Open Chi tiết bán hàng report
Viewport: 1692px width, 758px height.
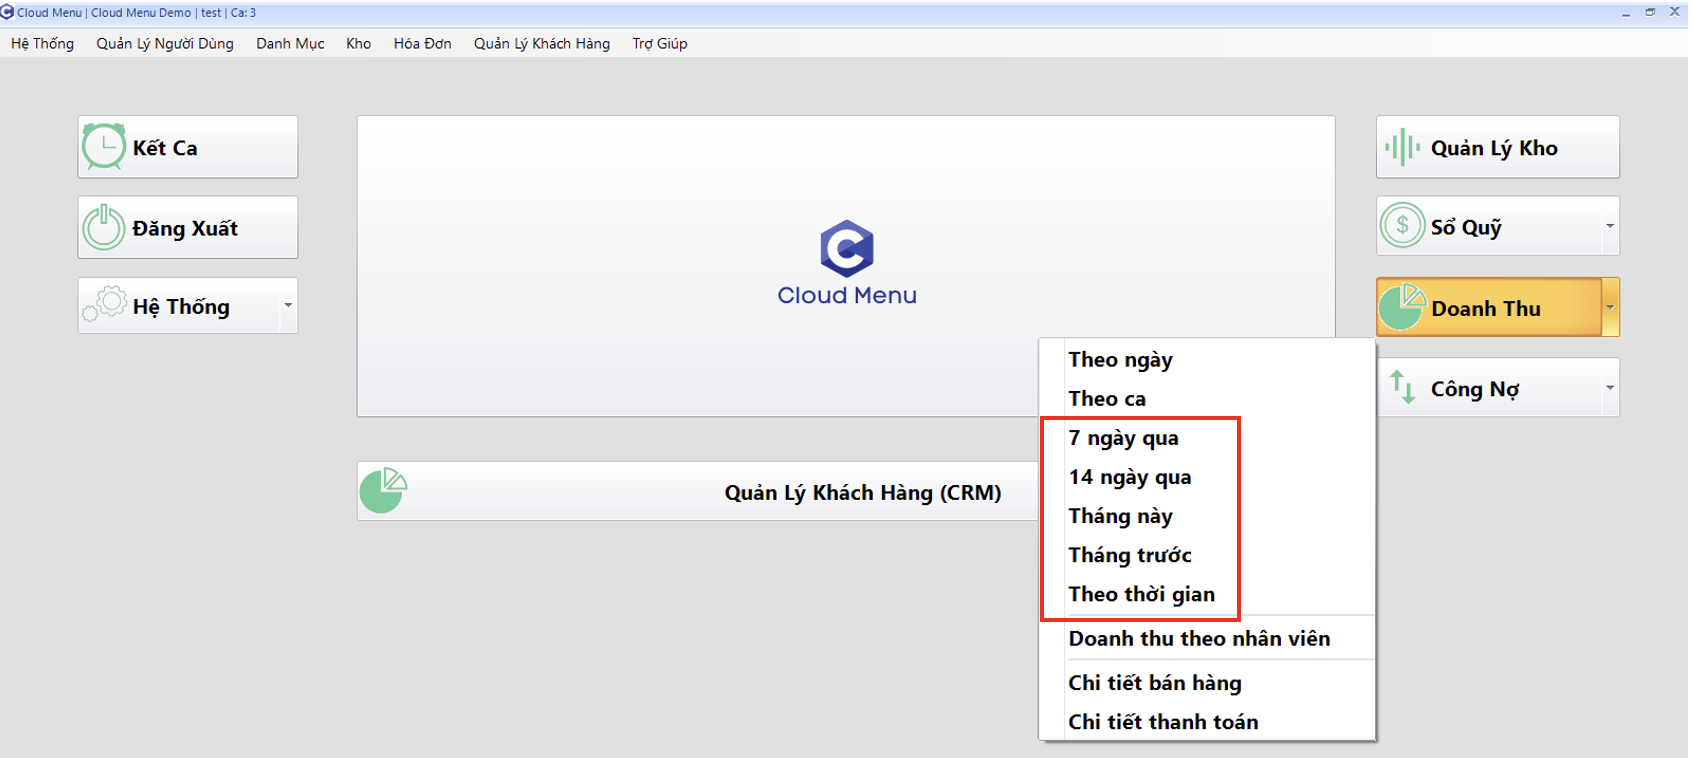click(x=1207, y=682)
